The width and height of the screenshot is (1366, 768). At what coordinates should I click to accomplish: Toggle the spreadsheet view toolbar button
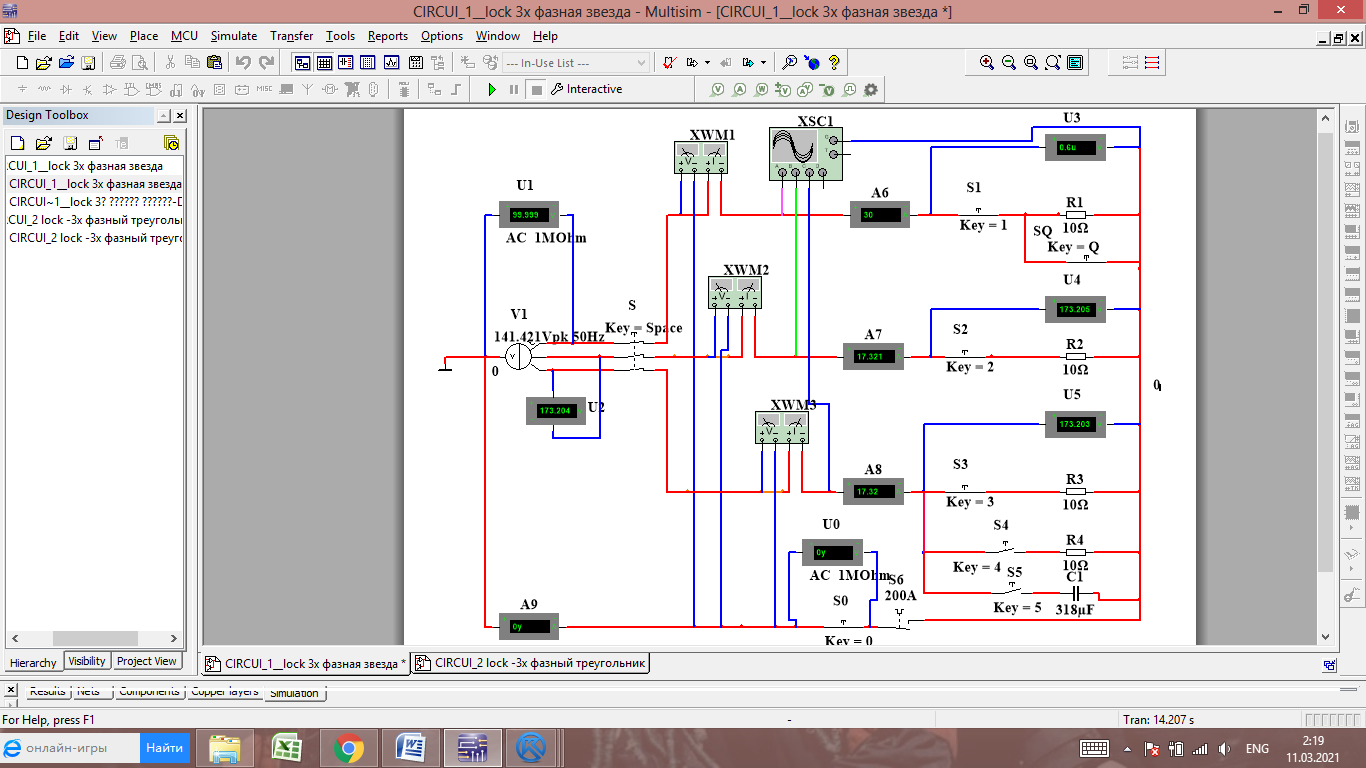point(324,62)
